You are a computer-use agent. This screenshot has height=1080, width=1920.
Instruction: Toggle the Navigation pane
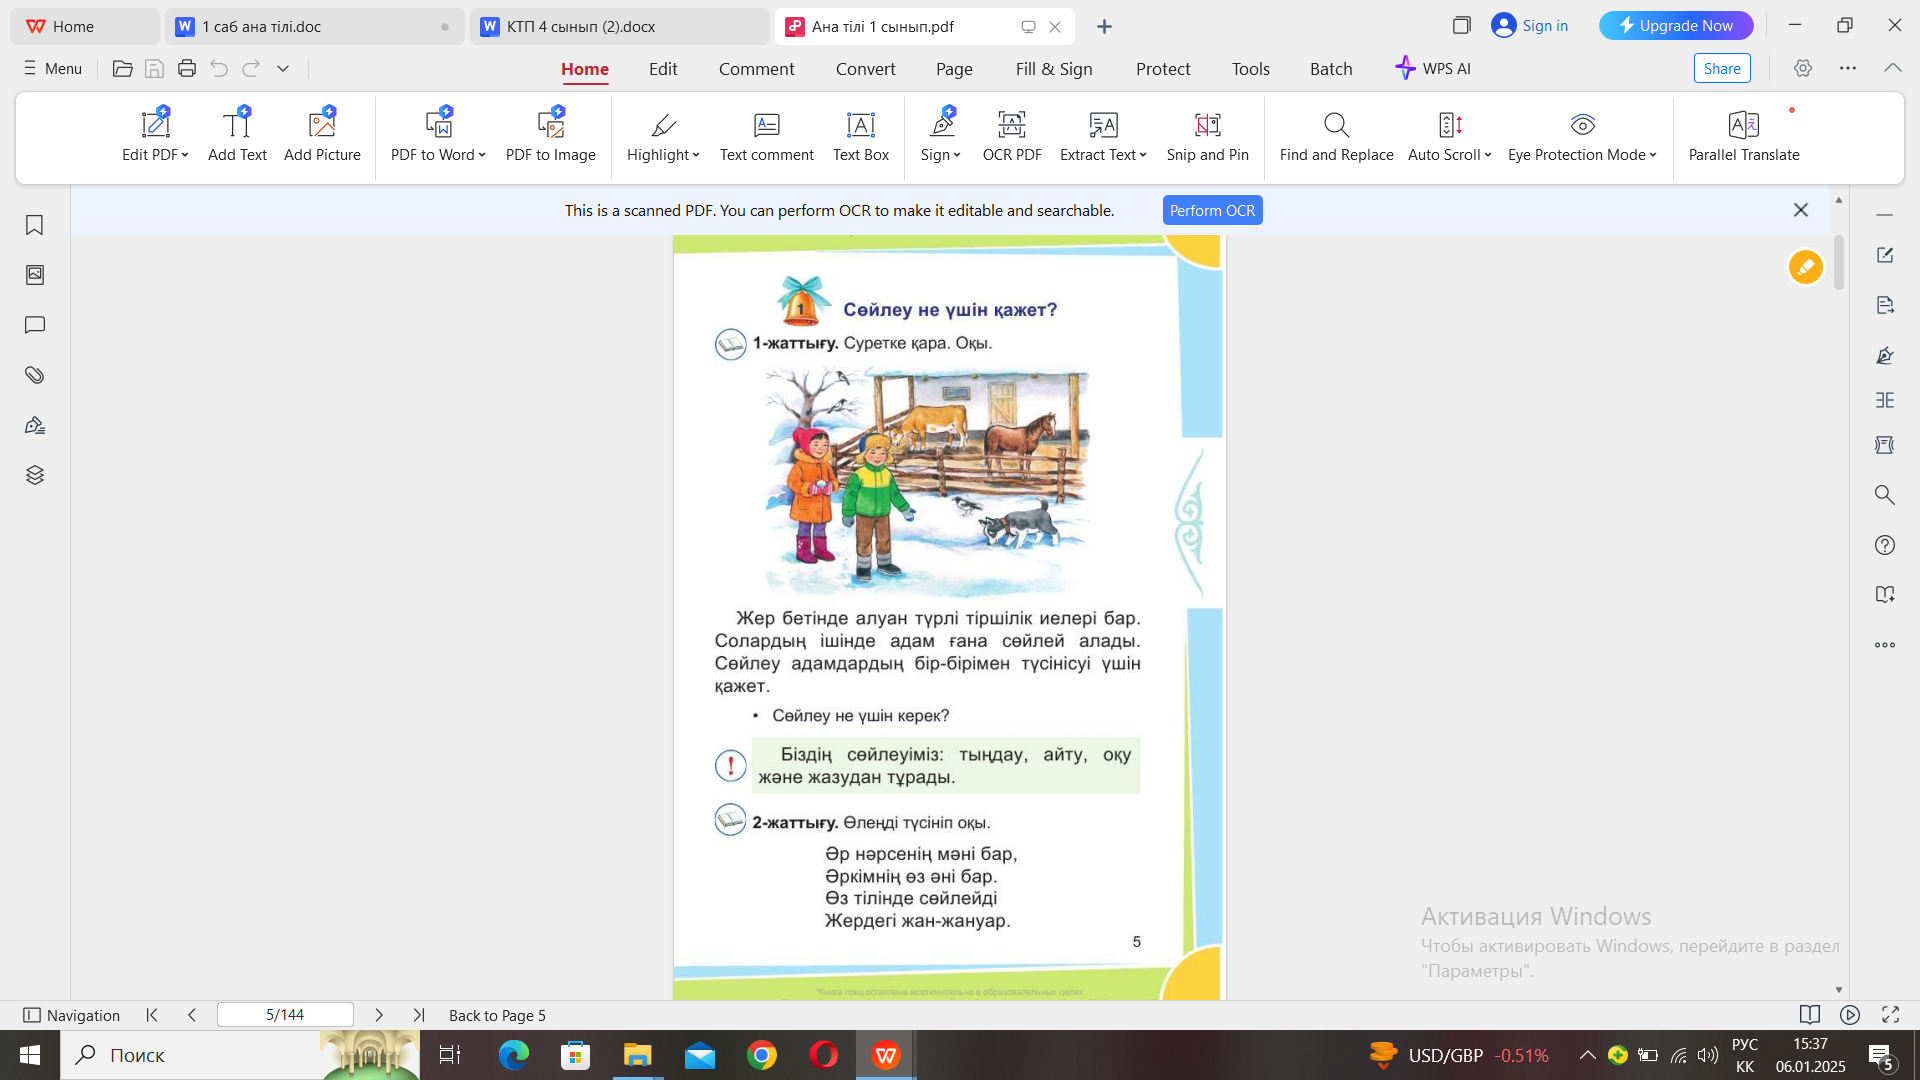[x=71, y=1015]
